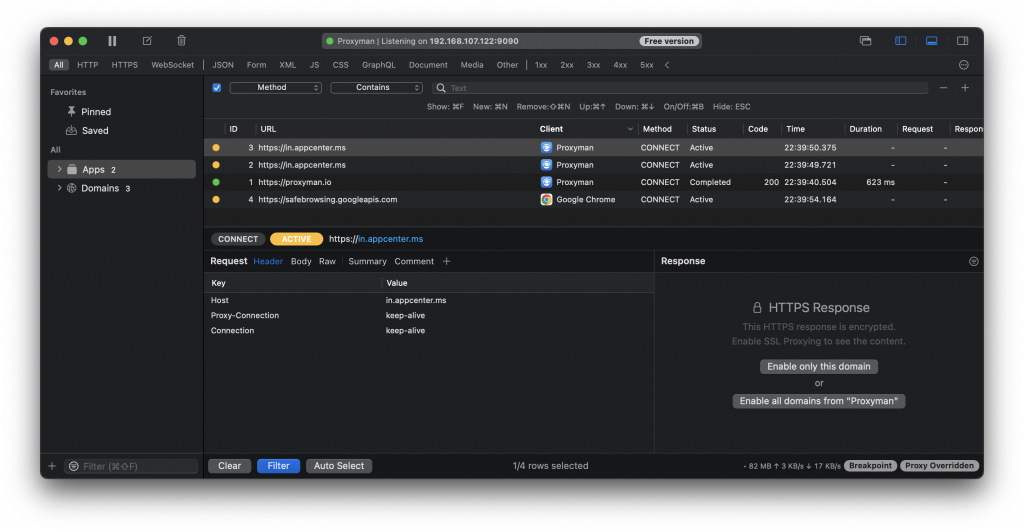Click Enable only this domain button
Viewport: 1024px width, 532px height.
819,366
